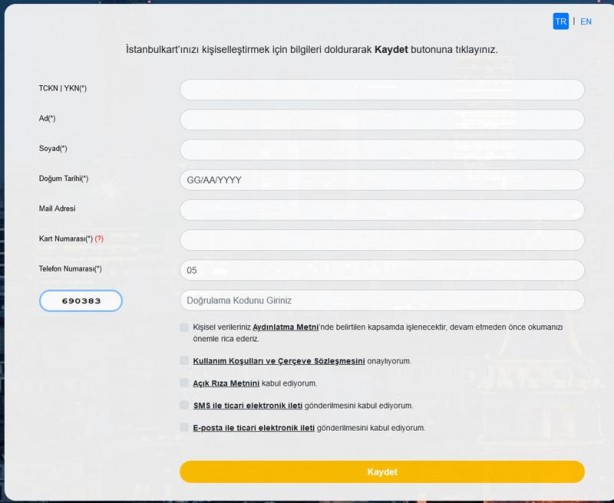614x503 pixels.
Task: Click the Soyad(*) label
Action: click(x=53, y=148)
